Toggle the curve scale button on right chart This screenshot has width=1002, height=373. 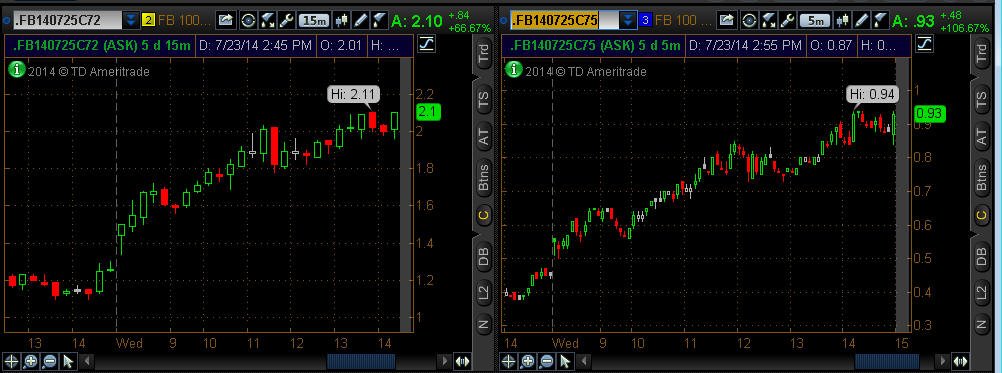[x=925, y=44]
